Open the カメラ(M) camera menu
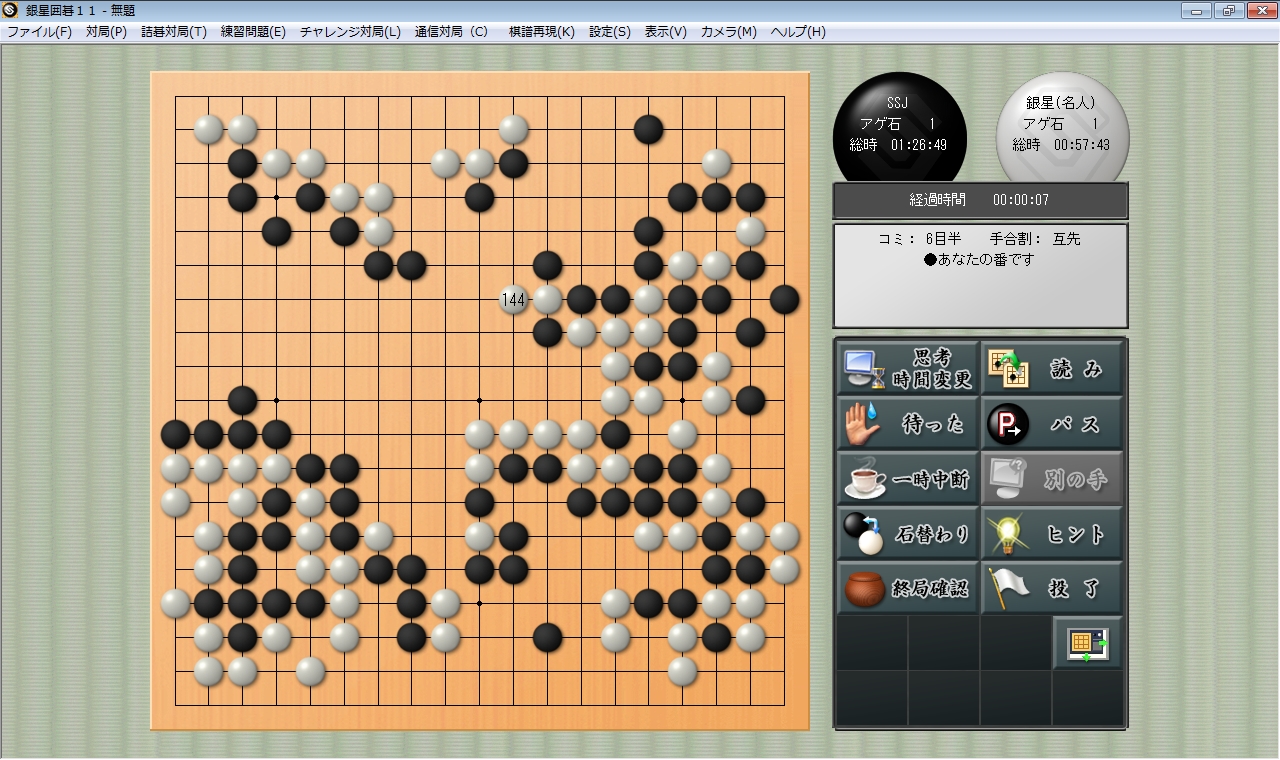The image size is (1280, 760). (x=729, y=31)
